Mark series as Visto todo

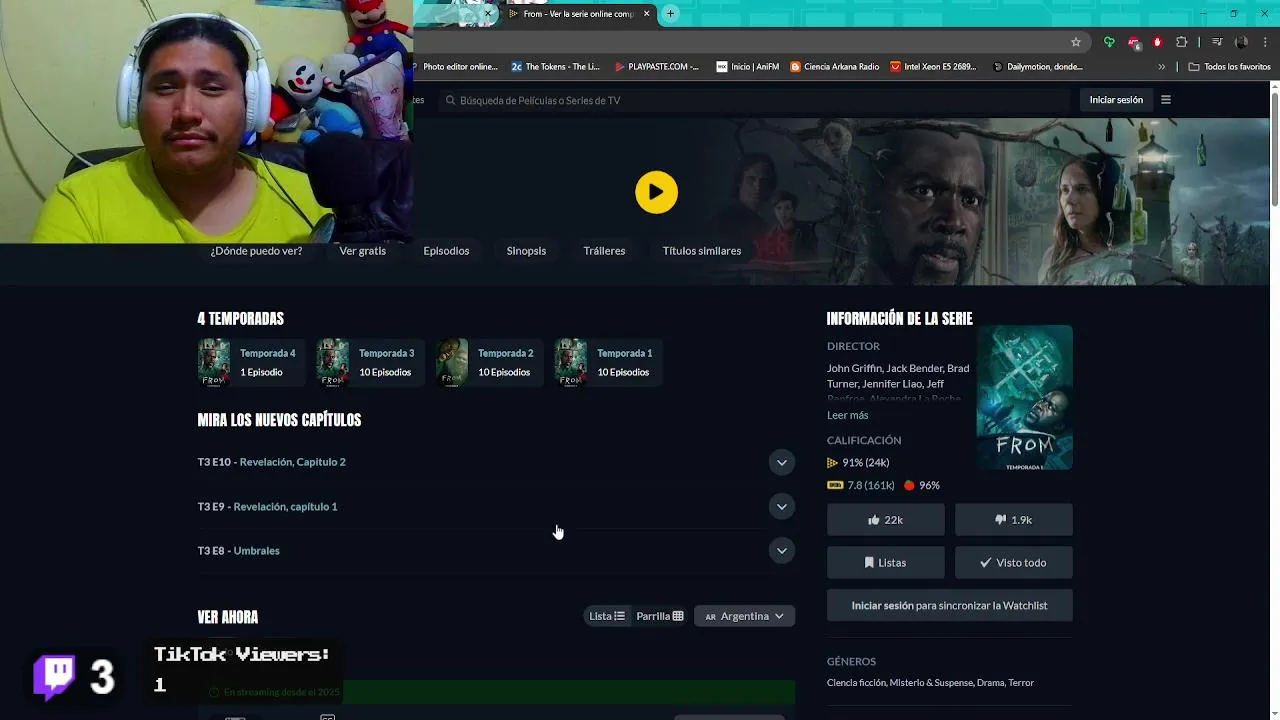click(x=1014, y=563)
